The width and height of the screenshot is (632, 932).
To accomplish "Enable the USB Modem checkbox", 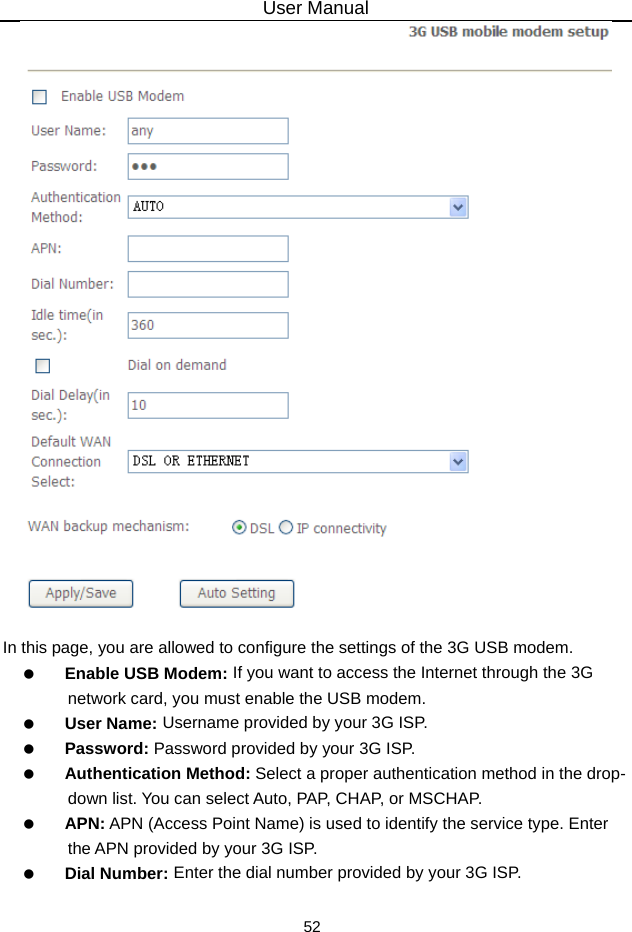I will pyautogui.click(x=39, y=97).
